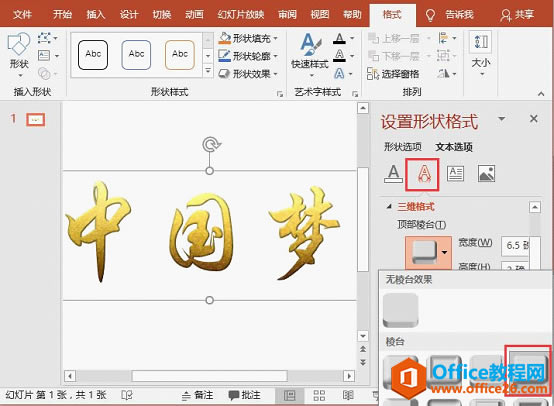The width and height of the screenshot is (554, 406).
Task: Select the no bevel effect thumbnail
Action: 401,310
